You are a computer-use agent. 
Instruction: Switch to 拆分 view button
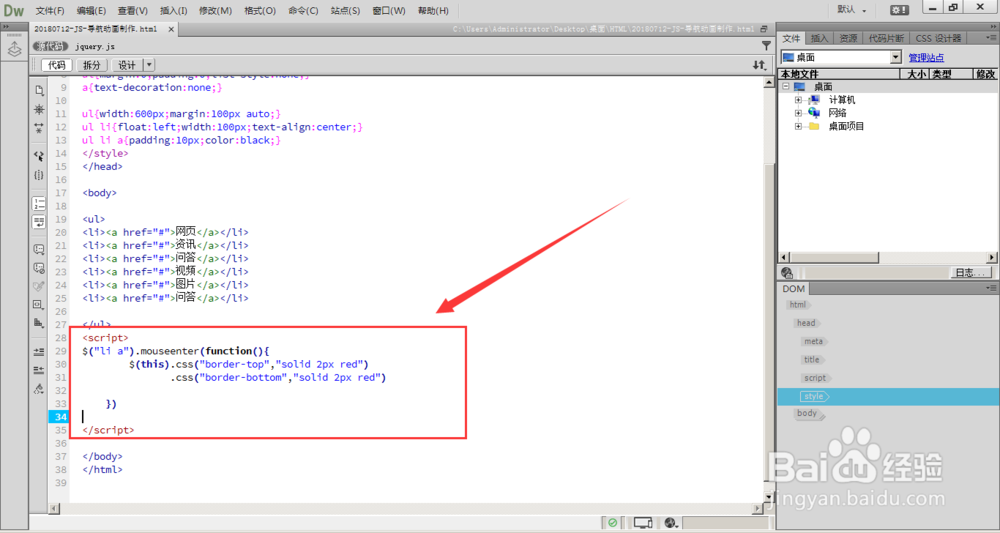(92, 65)
